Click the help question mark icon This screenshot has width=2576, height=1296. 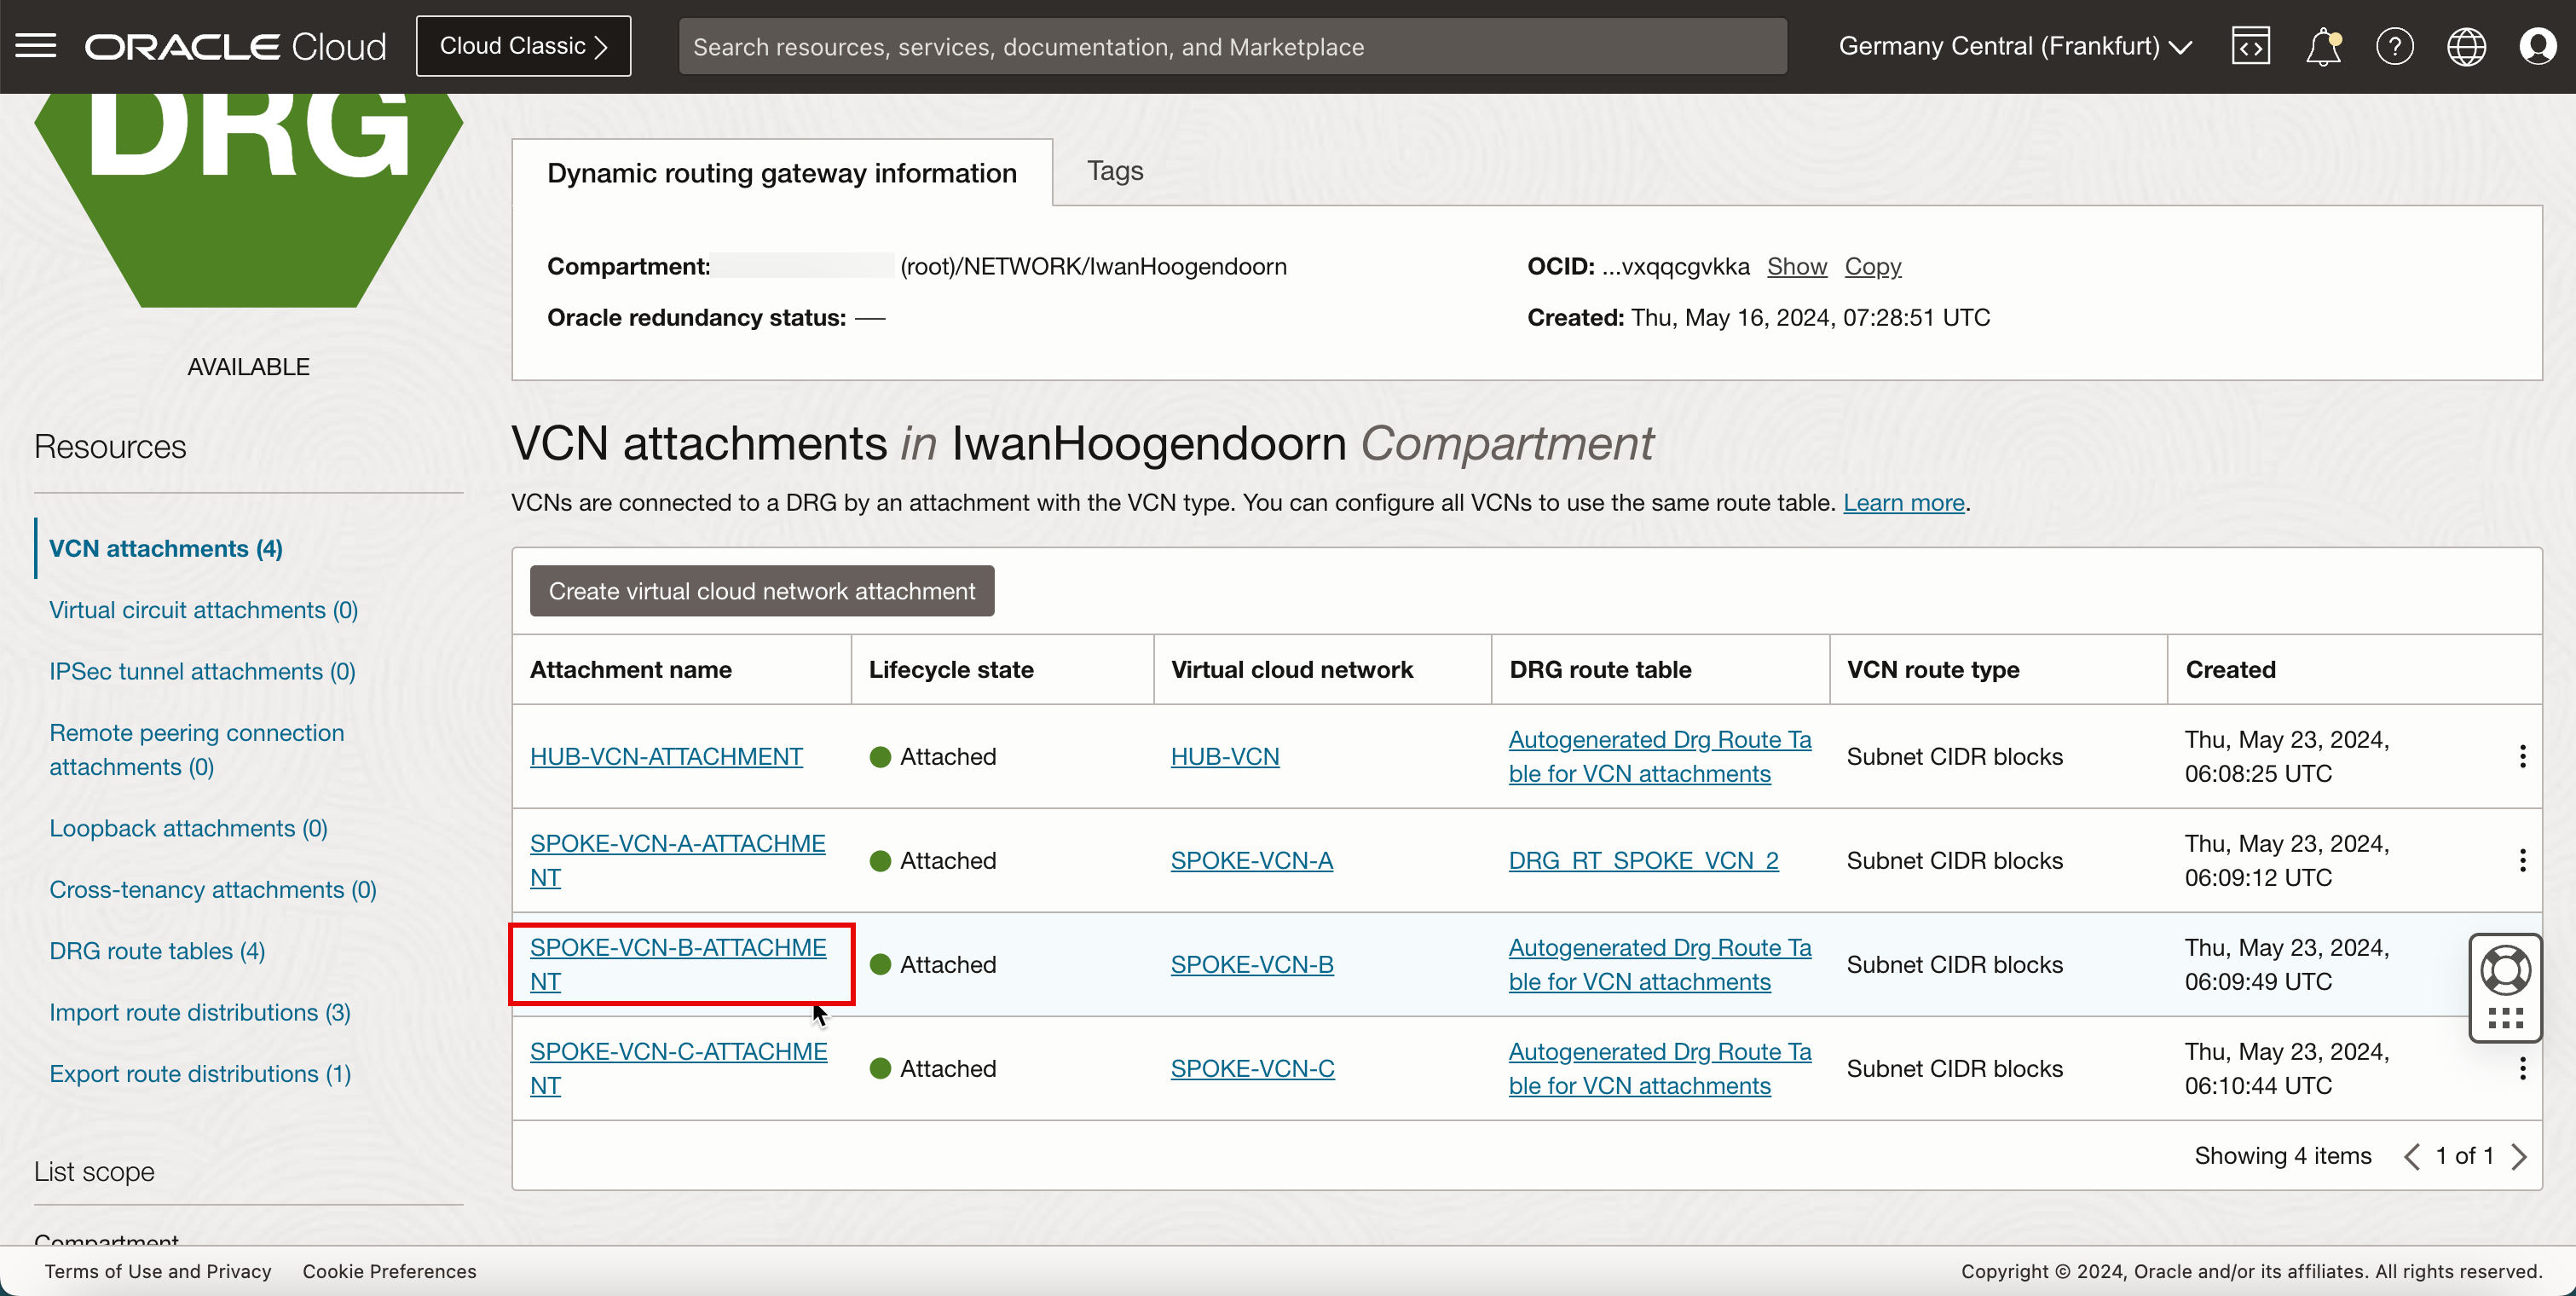(2393, 46)
